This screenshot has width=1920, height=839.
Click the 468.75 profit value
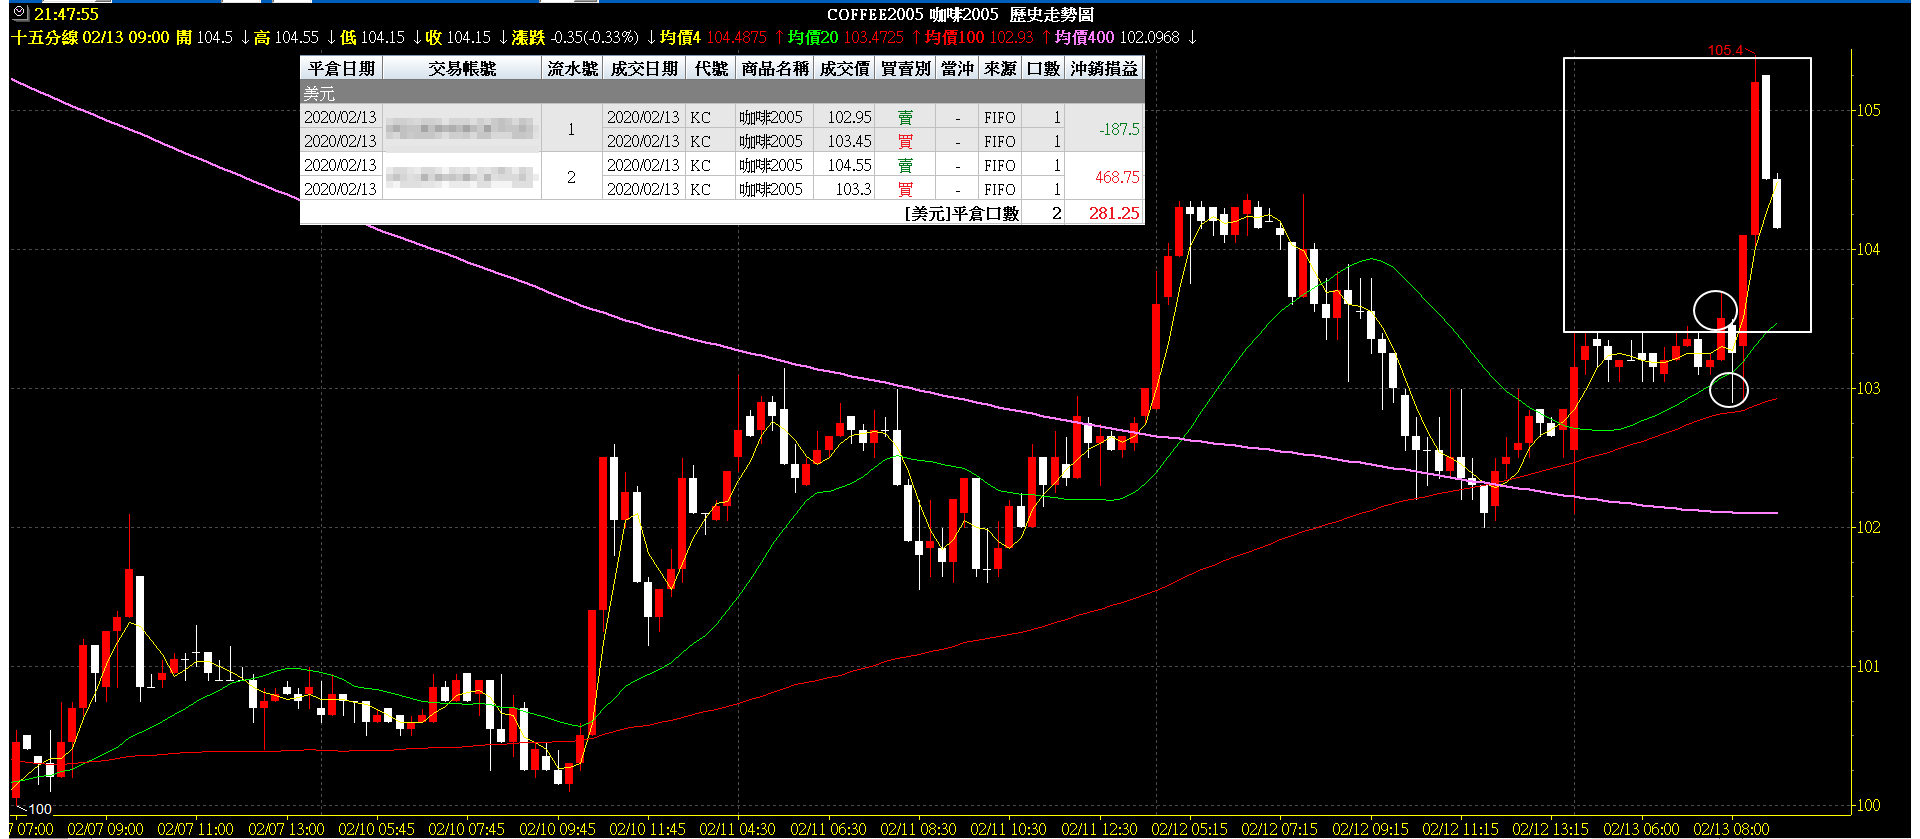point(1117,177)
